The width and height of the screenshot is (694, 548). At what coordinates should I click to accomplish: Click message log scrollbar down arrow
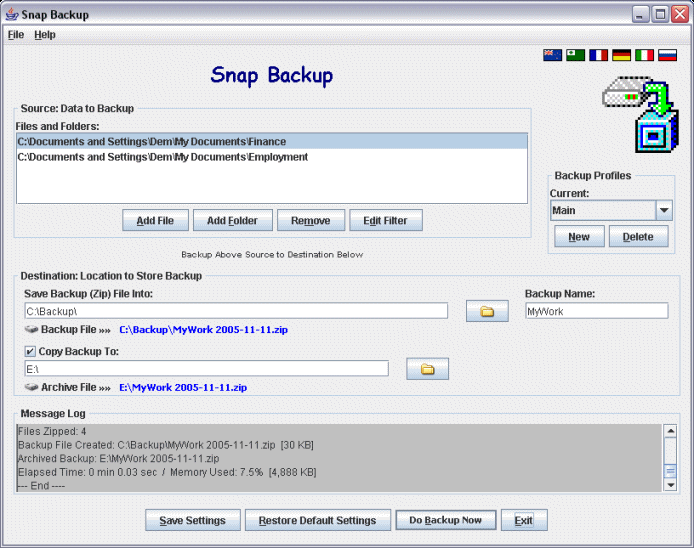671,485
